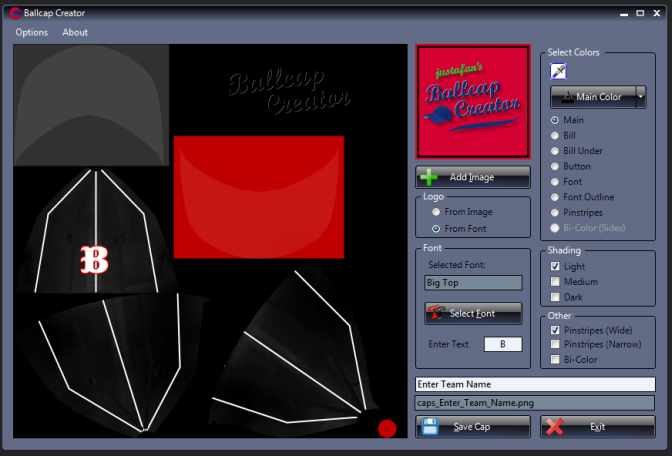Click the red X Exit icon
The image size is (672, 456).
point(556,427)
